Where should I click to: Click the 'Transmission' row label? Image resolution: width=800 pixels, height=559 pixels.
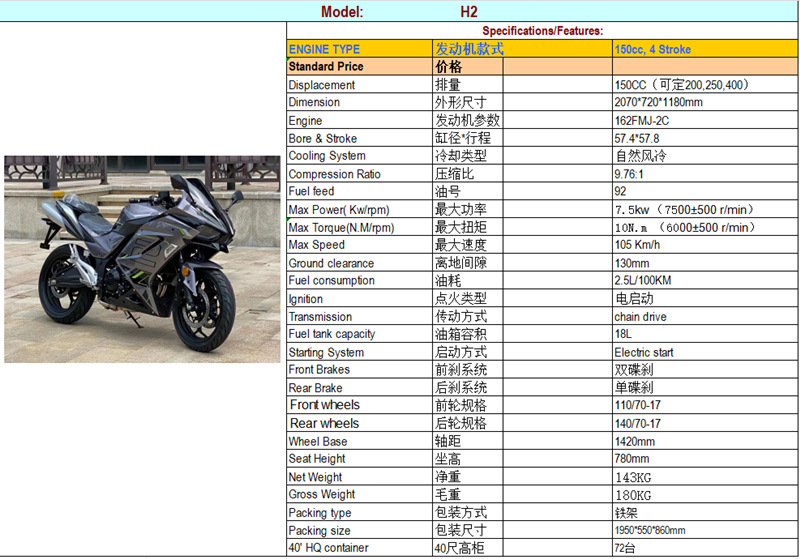(x=320, y=317)
